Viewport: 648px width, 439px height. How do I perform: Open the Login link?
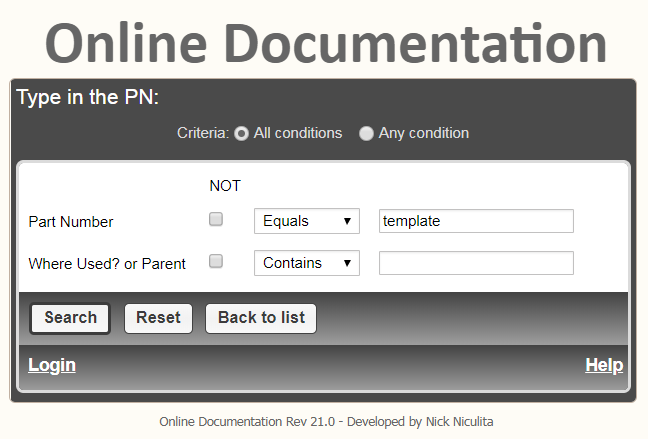[x=52, y=365]
